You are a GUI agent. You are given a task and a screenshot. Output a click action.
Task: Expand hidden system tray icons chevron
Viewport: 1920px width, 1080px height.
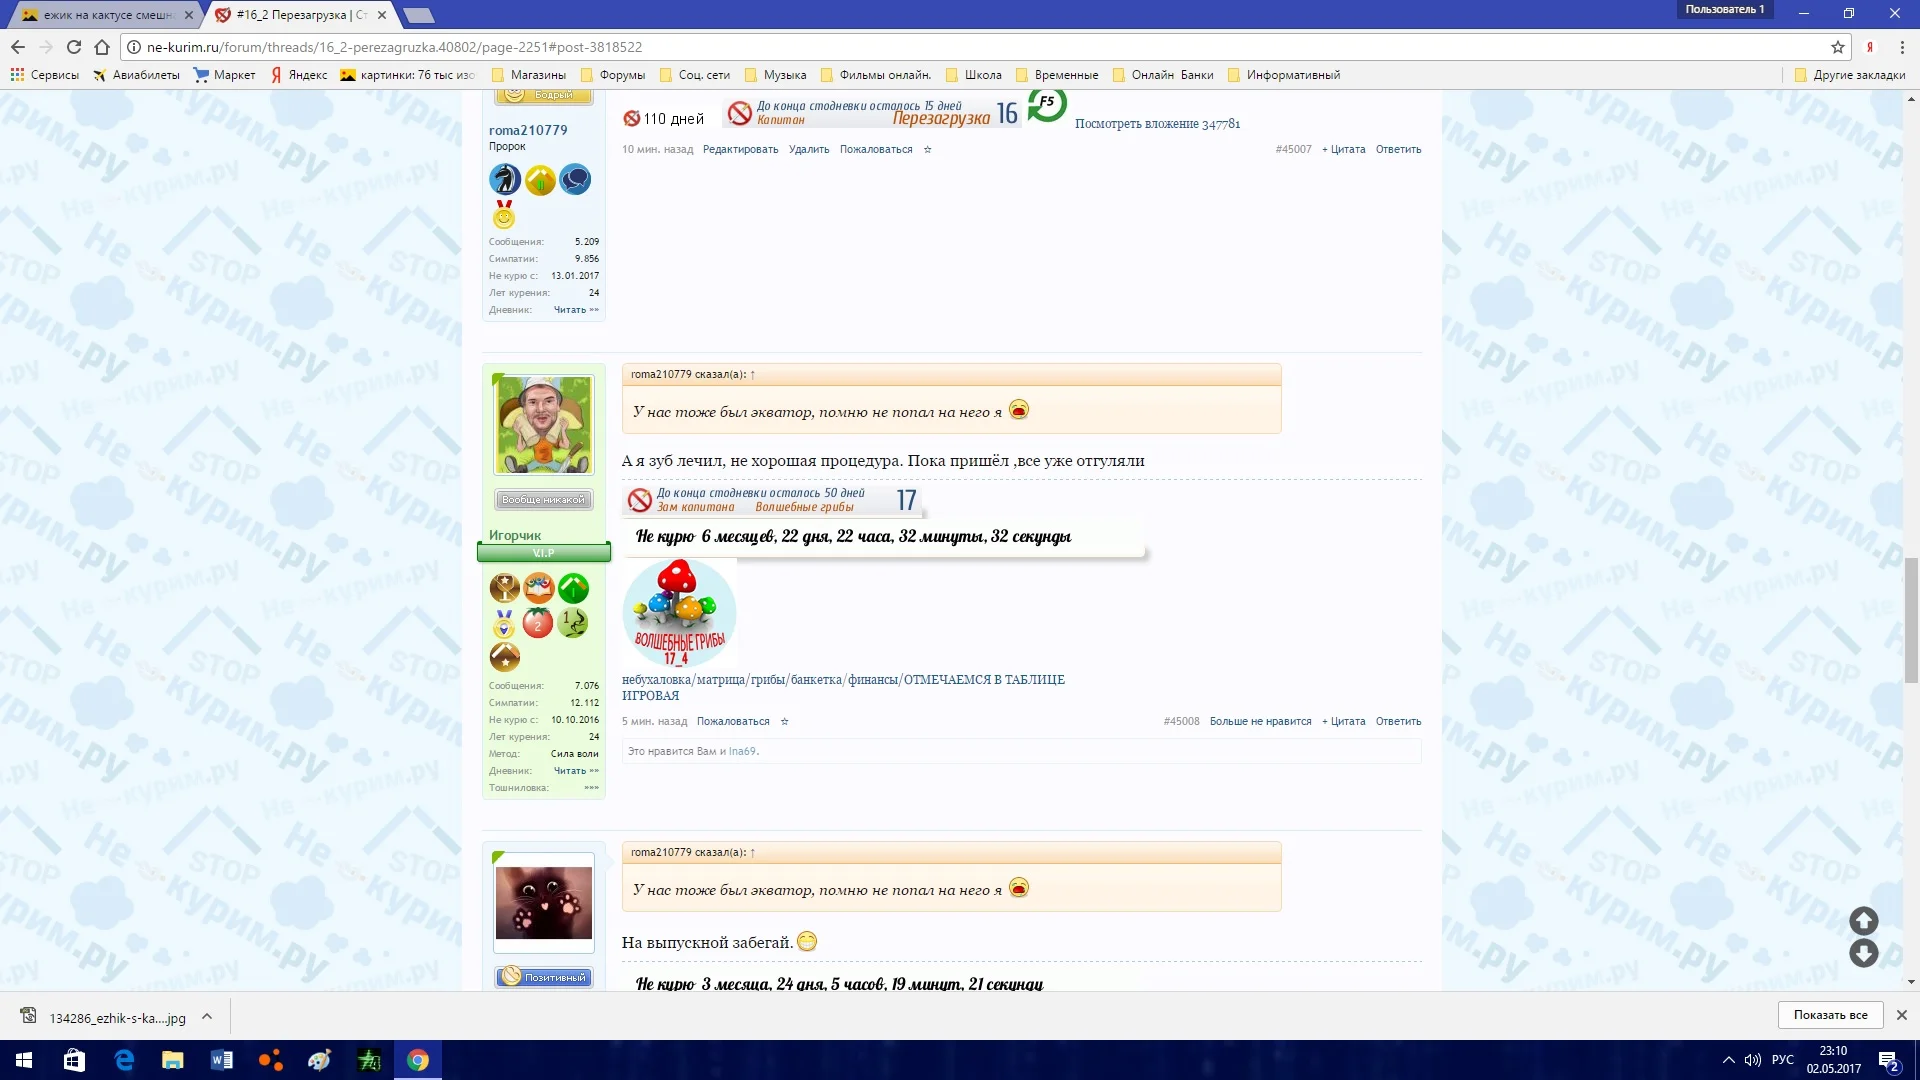pos(1728,1060)
